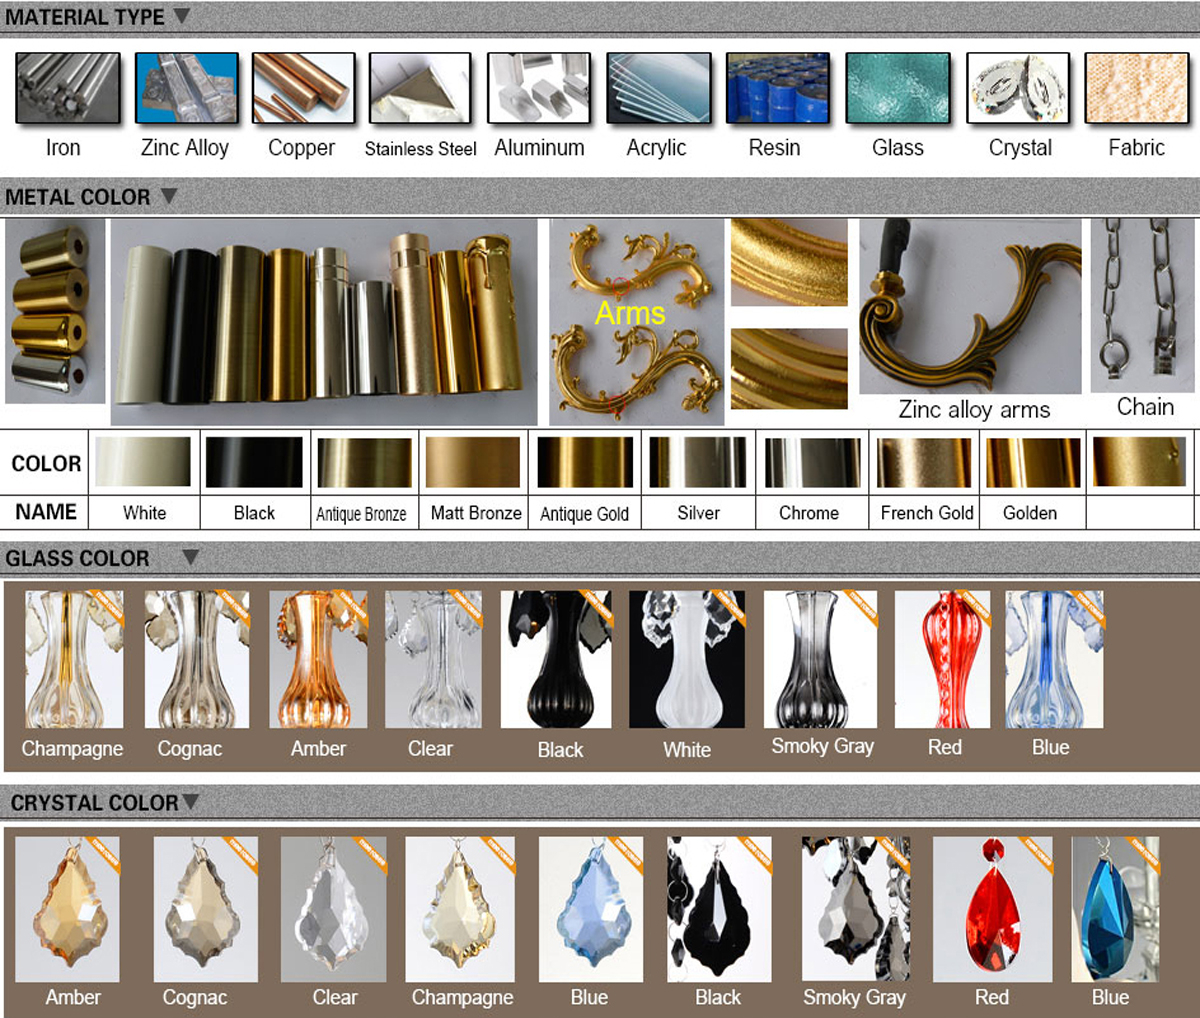Choose the Copper rods image

pyautogui.click(x=304, y=89)
